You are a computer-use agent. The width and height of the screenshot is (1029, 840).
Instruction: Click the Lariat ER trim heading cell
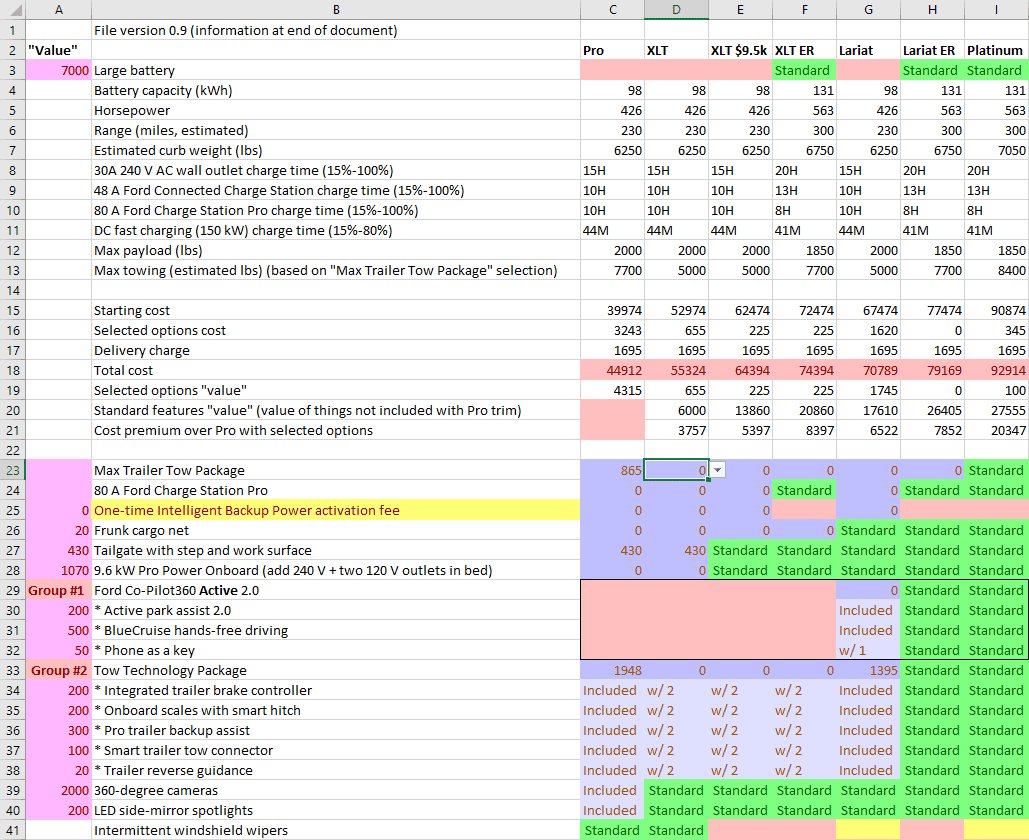tap(932, 50)
